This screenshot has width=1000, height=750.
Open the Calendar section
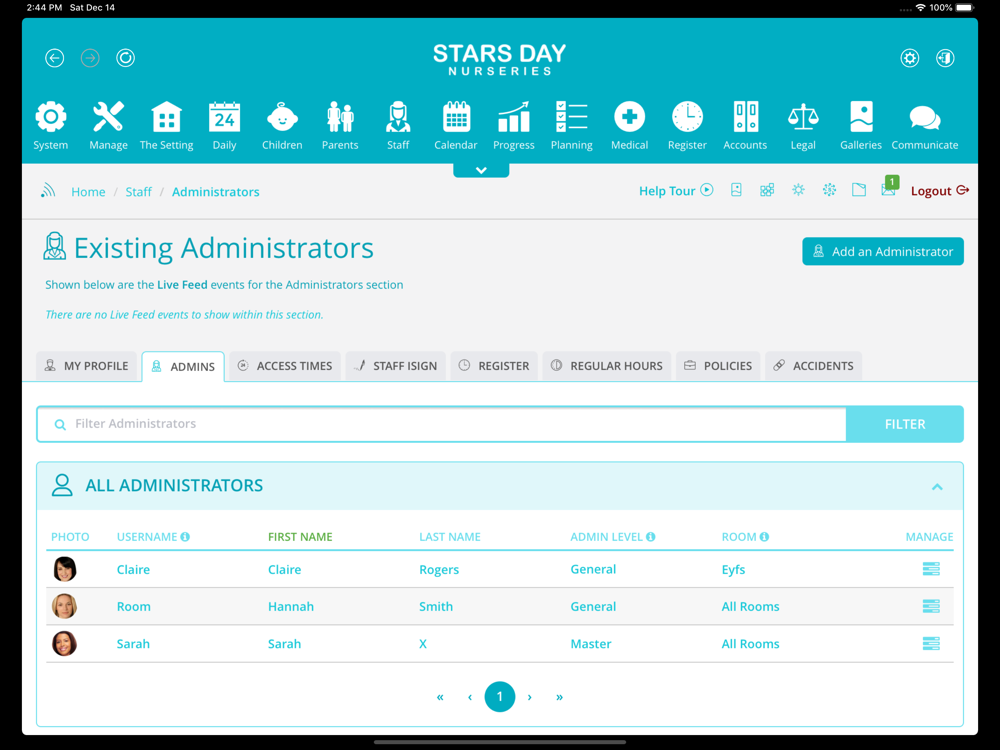pos(456,126)
